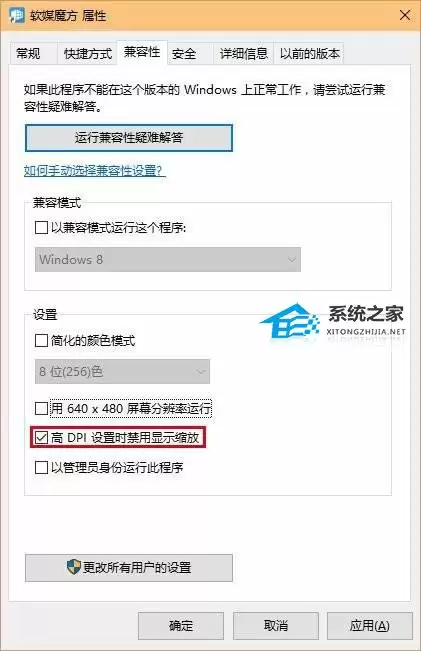Click the 应用(A) button

pyautogui.click(x=370, y=626)
